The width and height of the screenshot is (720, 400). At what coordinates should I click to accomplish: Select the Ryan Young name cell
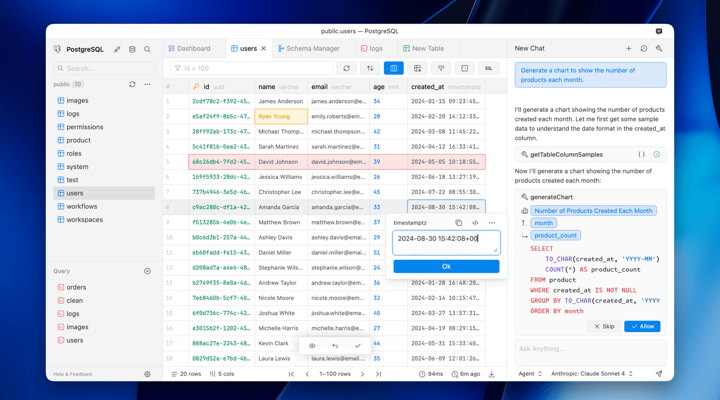point(281,116)
